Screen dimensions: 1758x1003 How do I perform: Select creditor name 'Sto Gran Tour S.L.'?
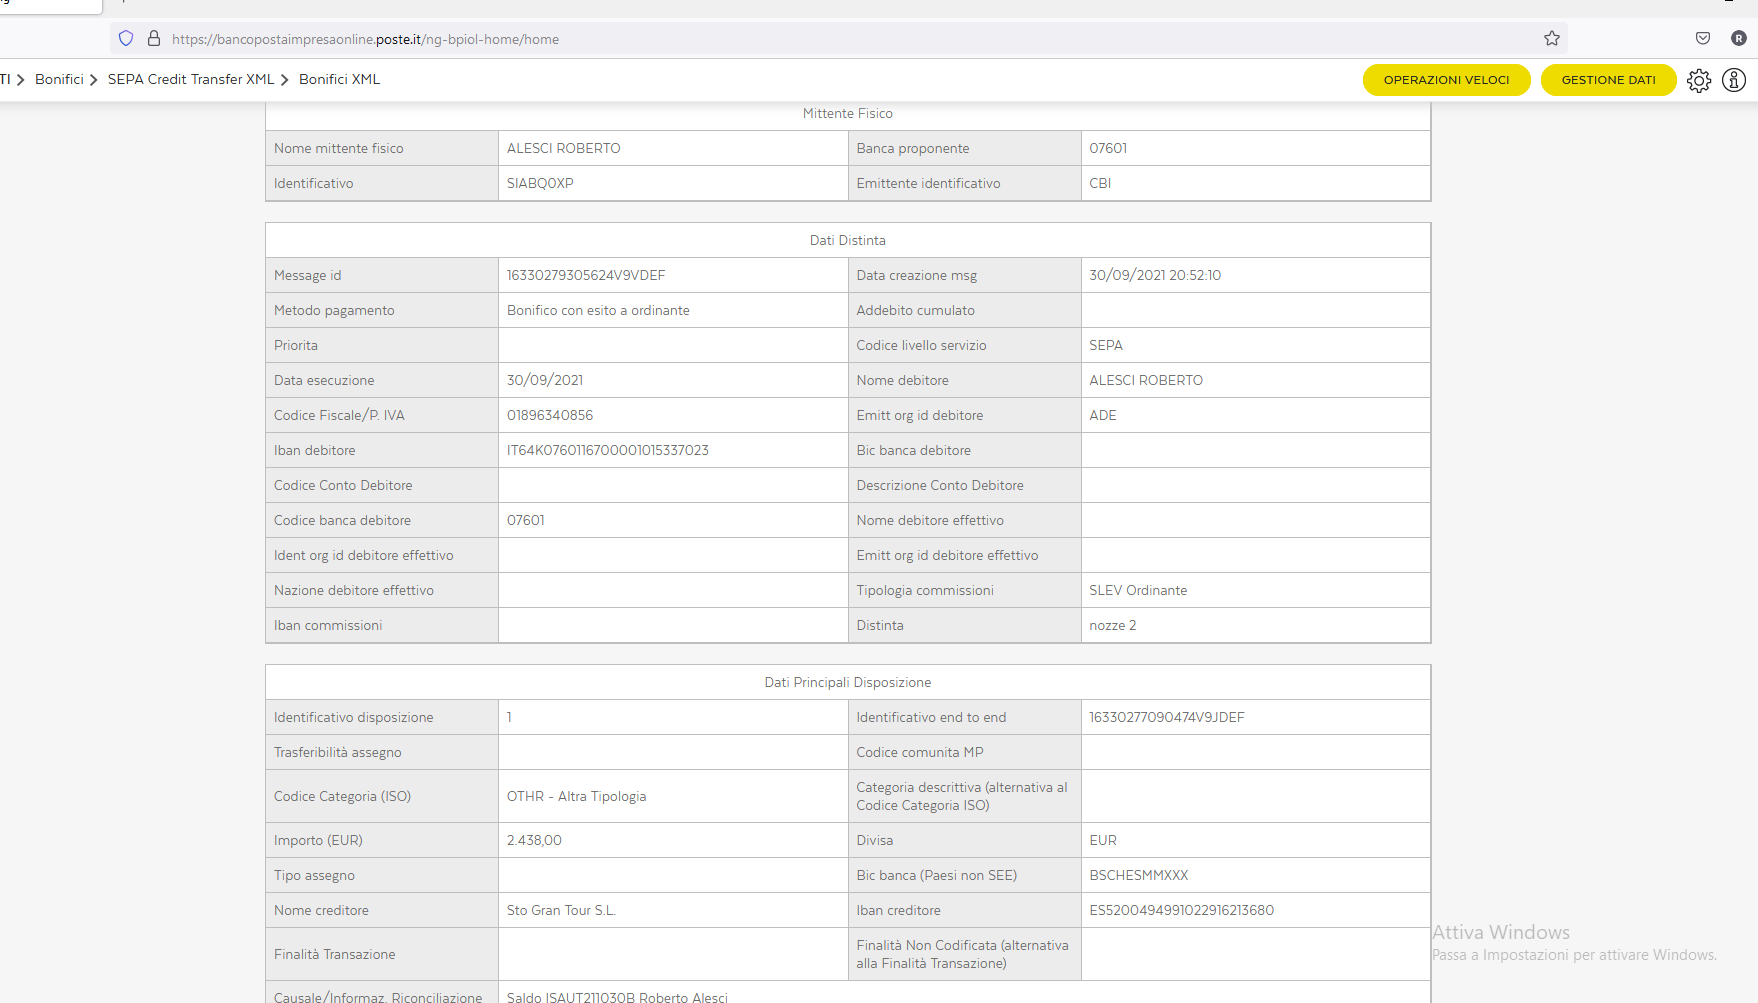click(x=561, y=911)
